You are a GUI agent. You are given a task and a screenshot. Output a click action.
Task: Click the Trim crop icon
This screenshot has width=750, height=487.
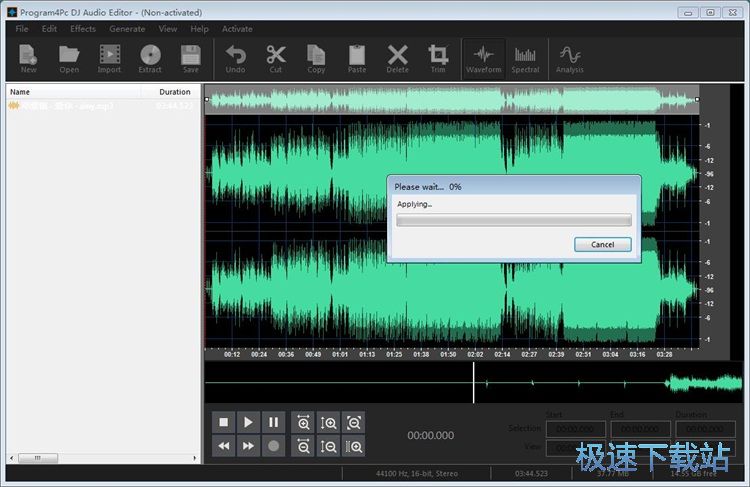(438, 58)
